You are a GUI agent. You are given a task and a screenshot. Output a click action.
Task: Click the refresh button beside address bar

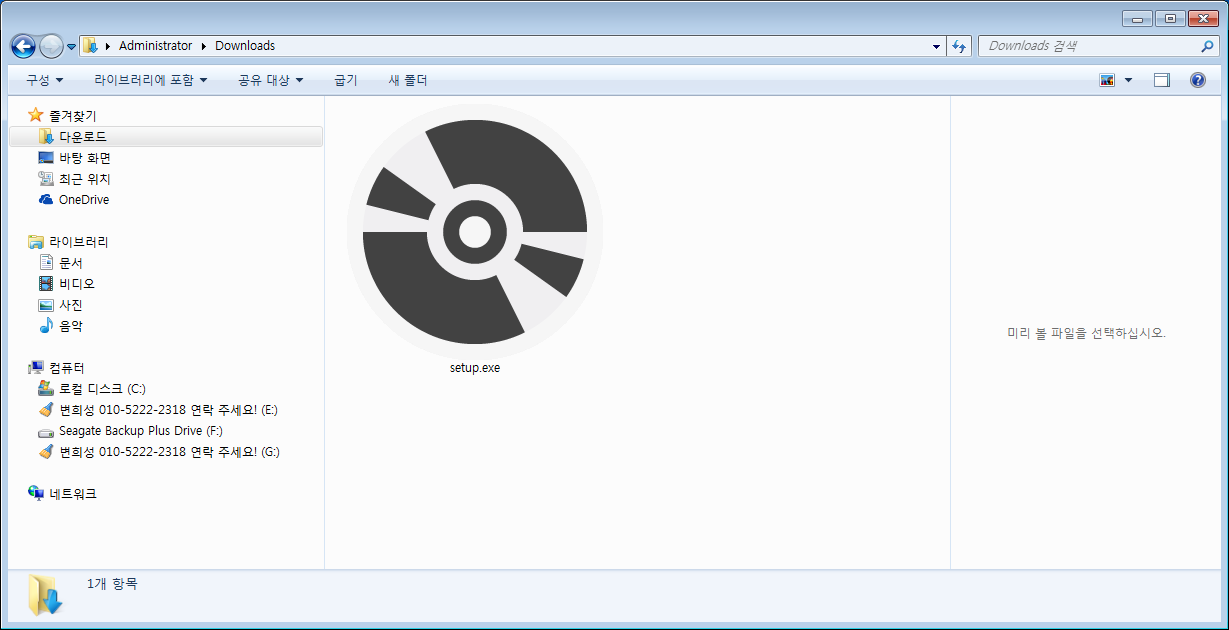coord(960,46)
